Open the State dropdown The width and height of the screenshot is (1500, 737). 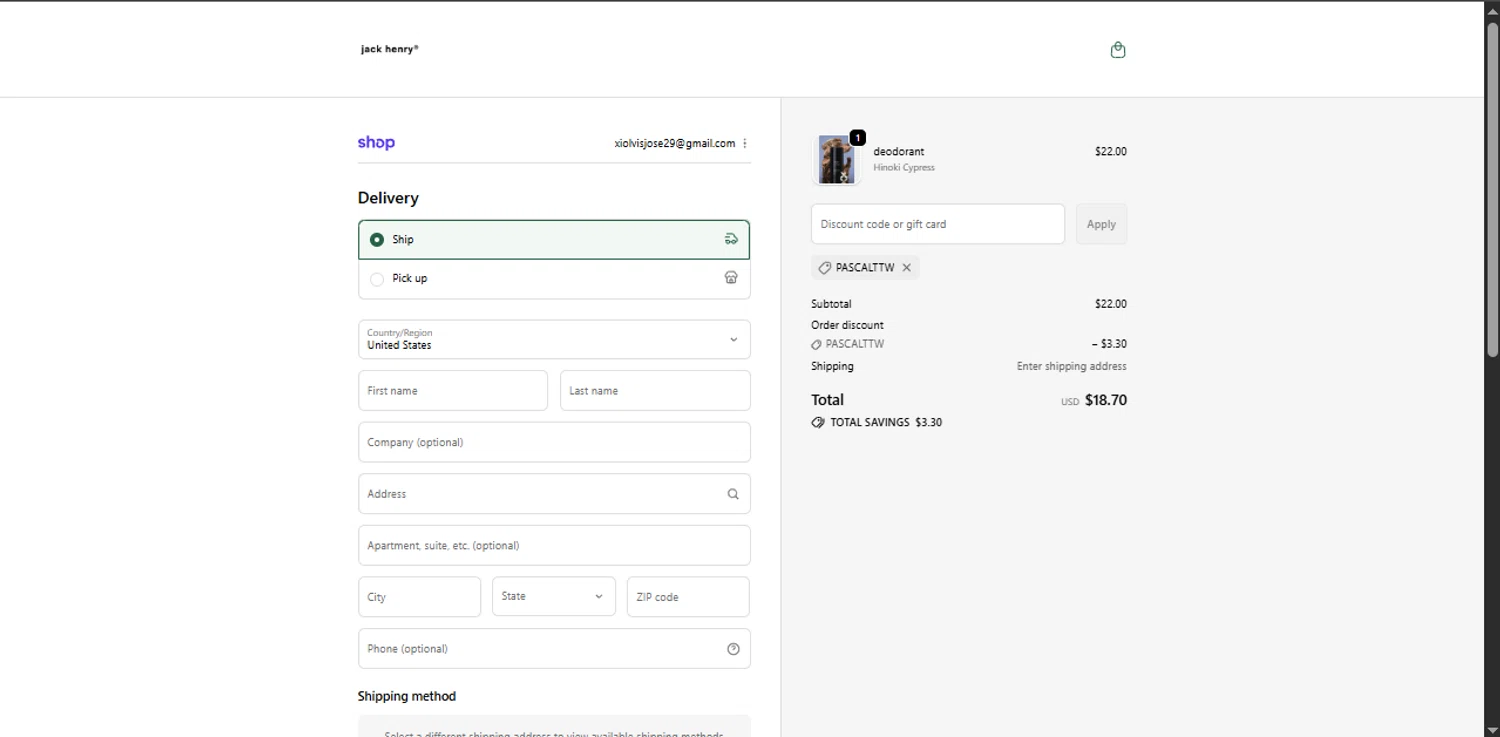[x=554, y=597]
